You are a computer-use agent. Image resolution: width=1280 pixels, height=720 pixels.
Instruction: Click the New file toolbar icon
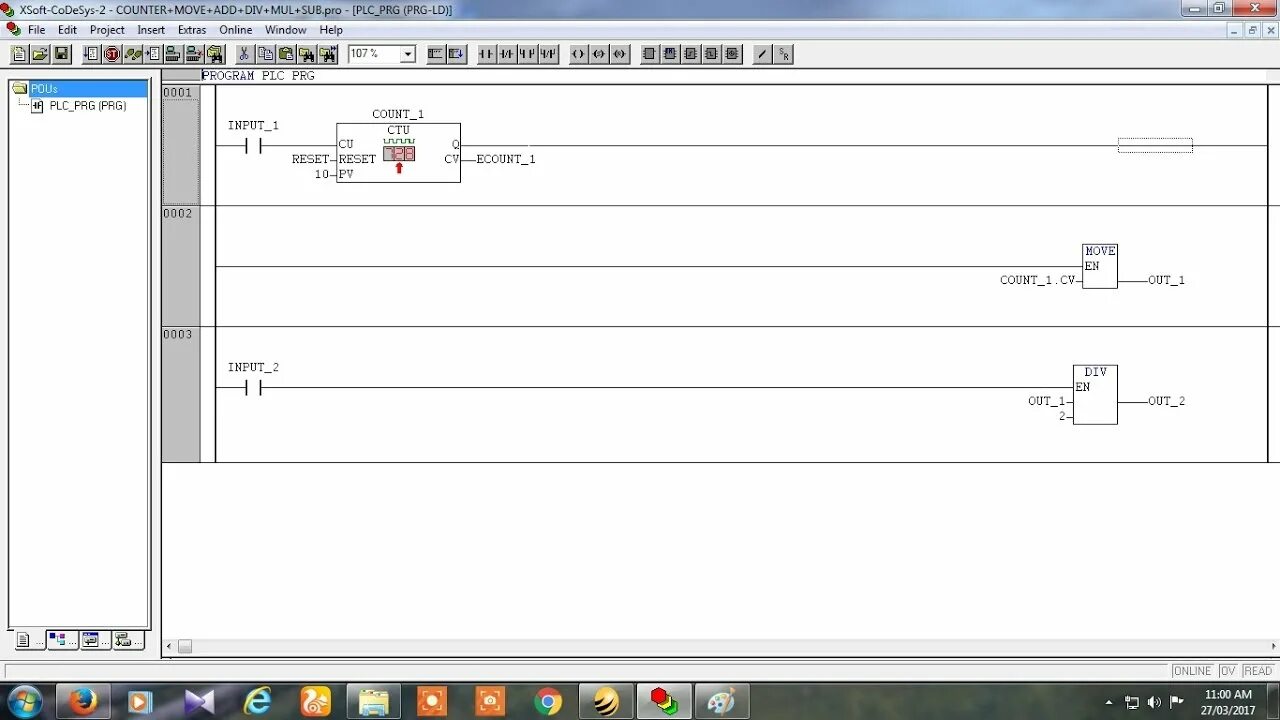[x=19, y=54]
